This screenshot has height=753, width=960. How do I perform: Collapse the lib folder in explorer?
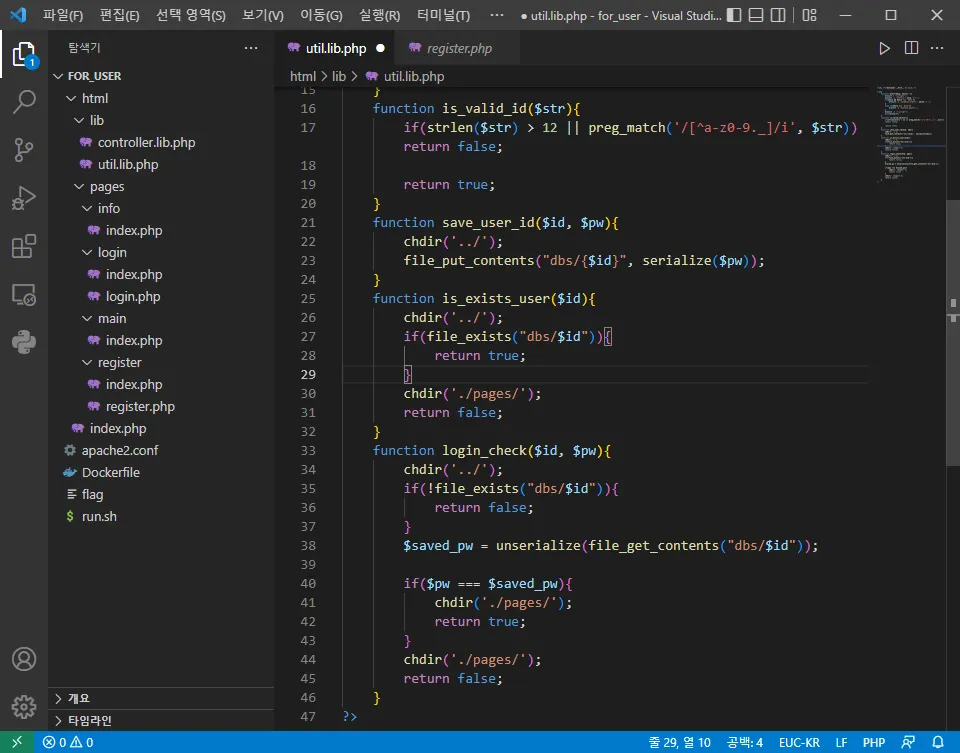96,120
